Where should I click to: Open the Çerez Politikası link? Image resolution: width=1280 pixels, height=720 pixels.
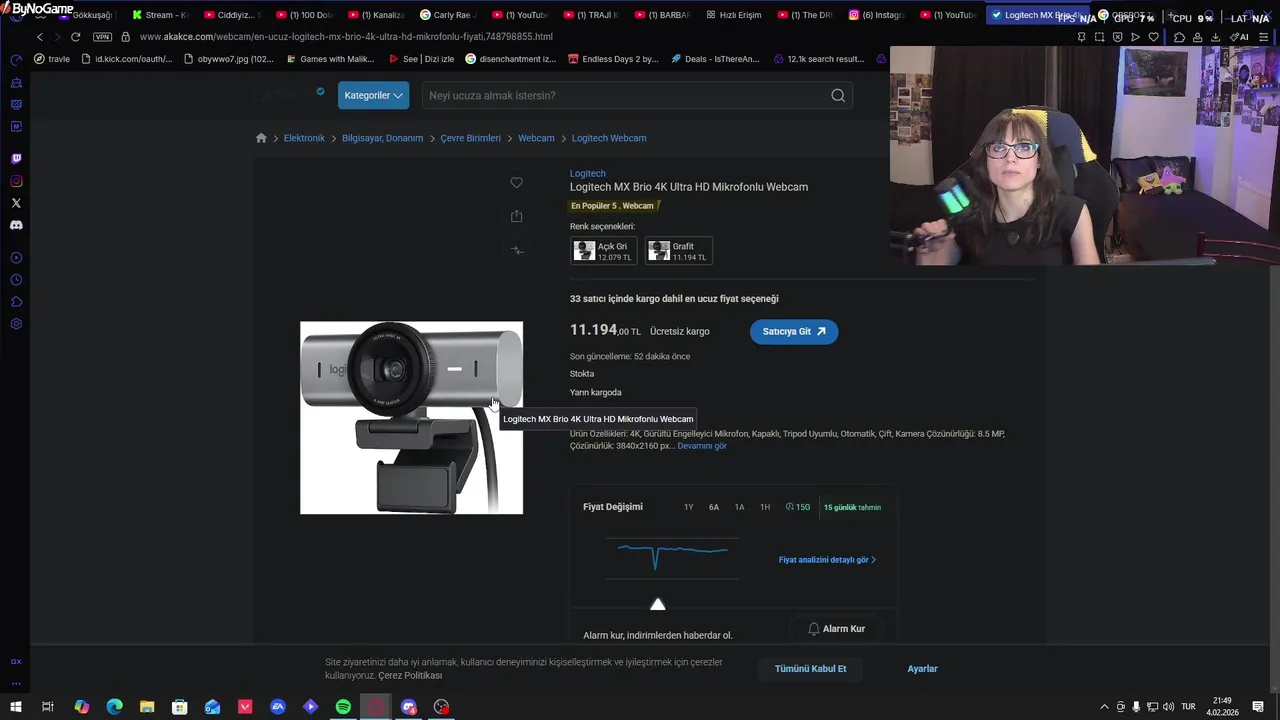[410, 676]
